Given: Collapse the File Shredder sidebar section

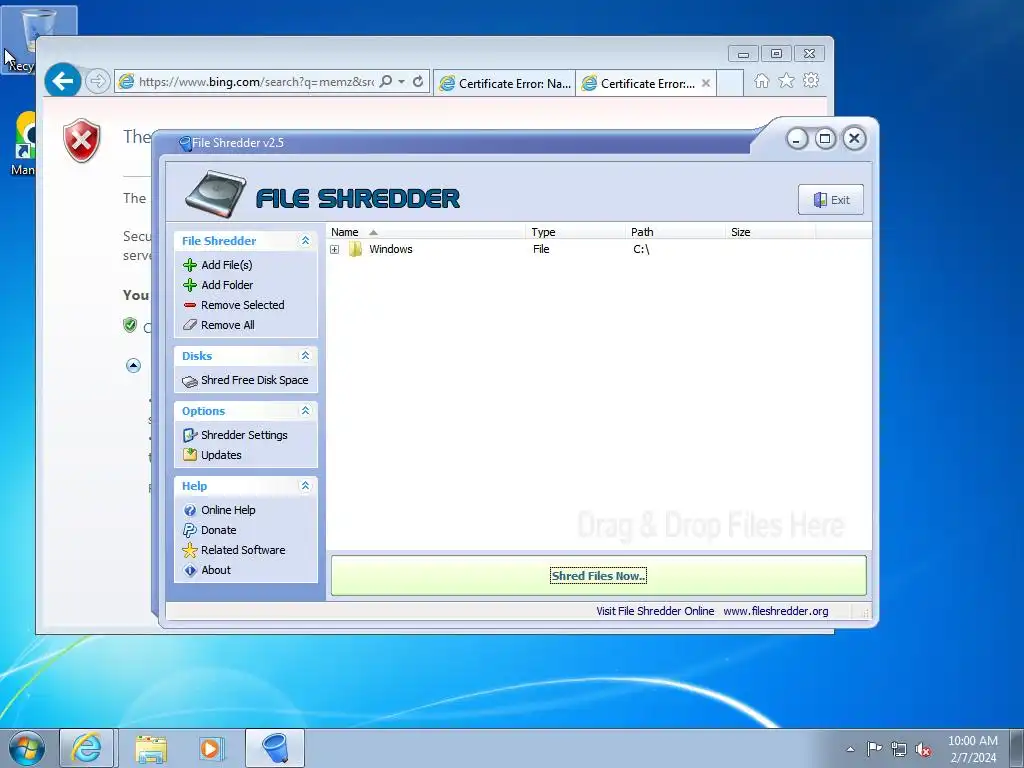Looking at the screenshot, I should tap(305, 241).
